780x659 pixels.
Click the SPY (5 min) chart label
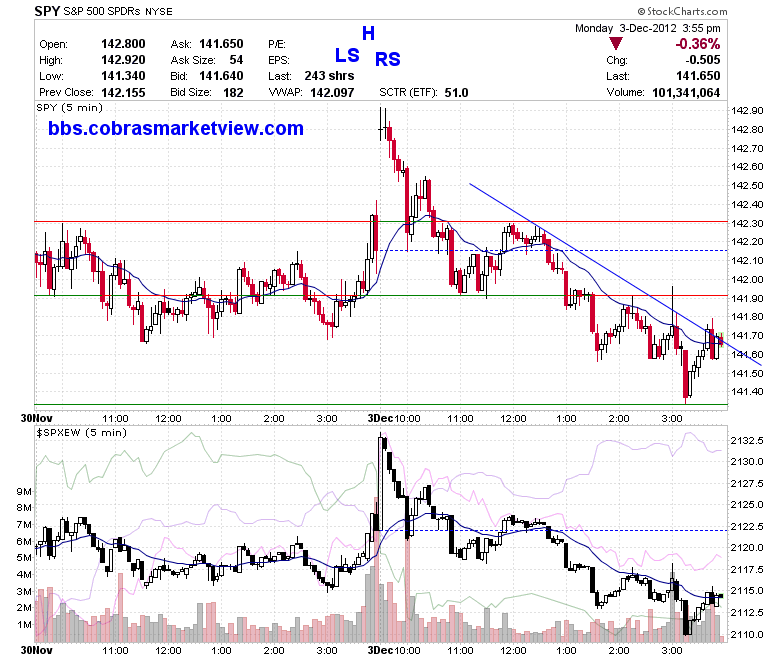click(x=70, y=107)
